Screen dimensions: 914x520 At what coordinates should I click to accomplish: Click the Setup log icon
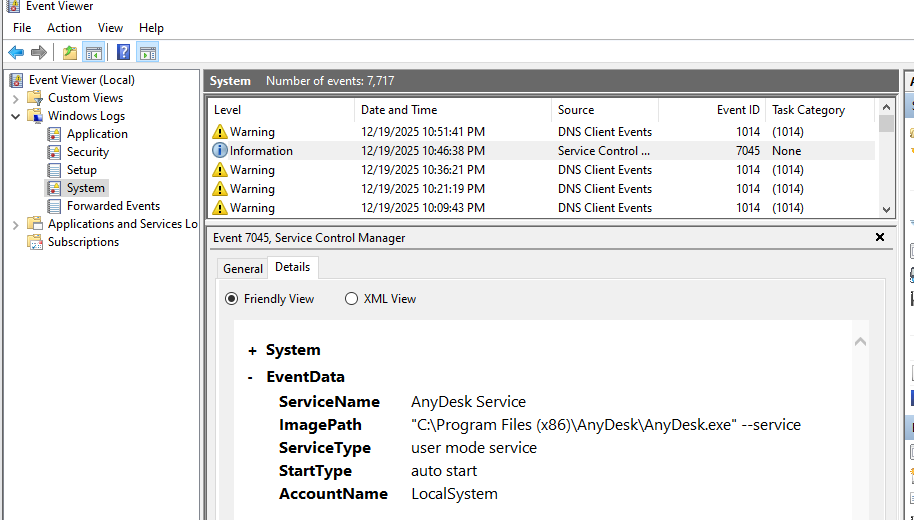[54, 170]
